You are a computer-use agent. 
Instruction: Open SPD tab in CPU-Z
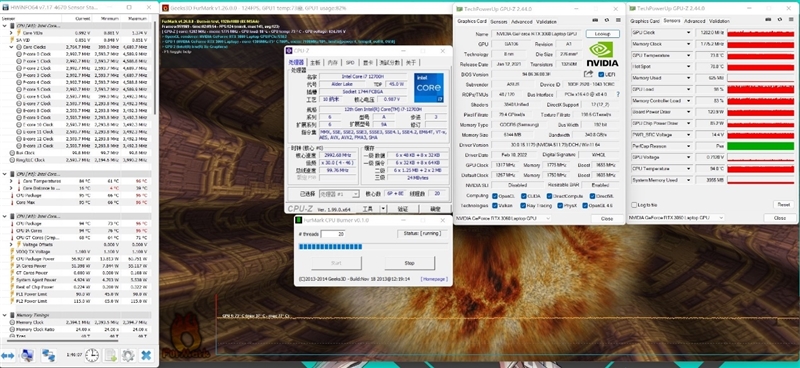coord(350,62)
